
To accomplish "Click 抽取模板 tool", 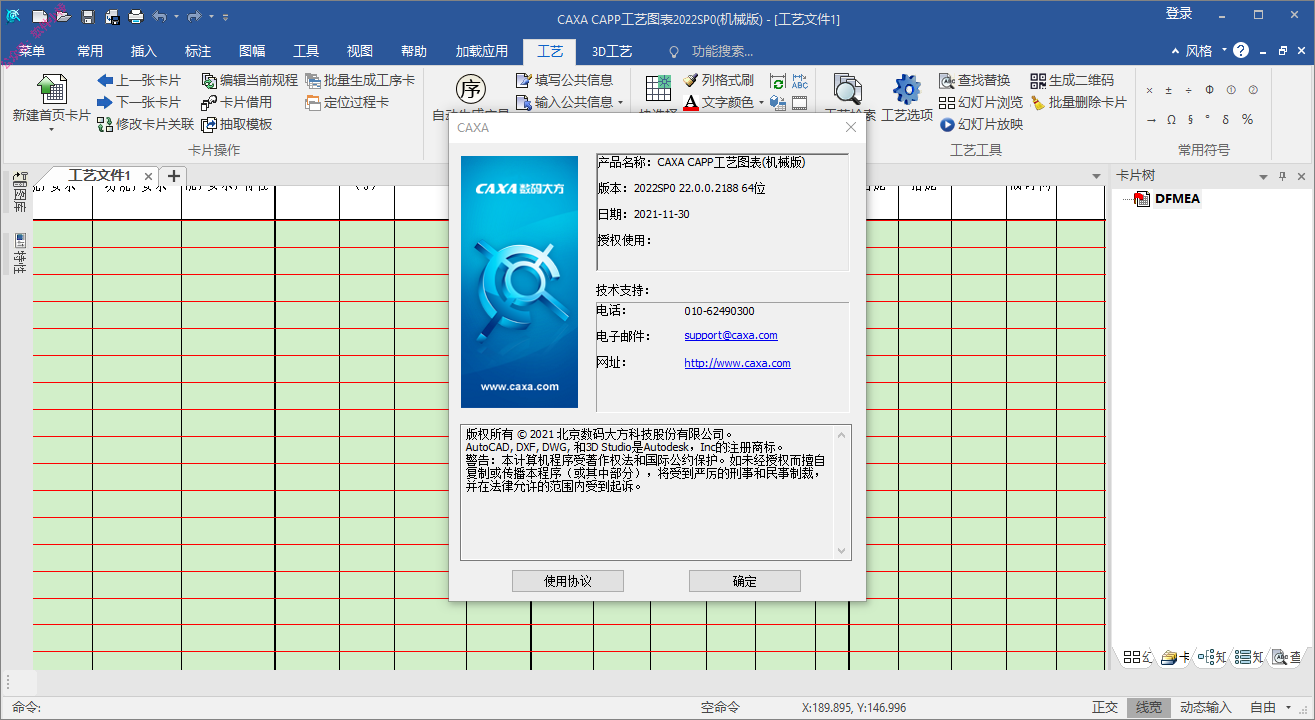I will coord(237,124).
